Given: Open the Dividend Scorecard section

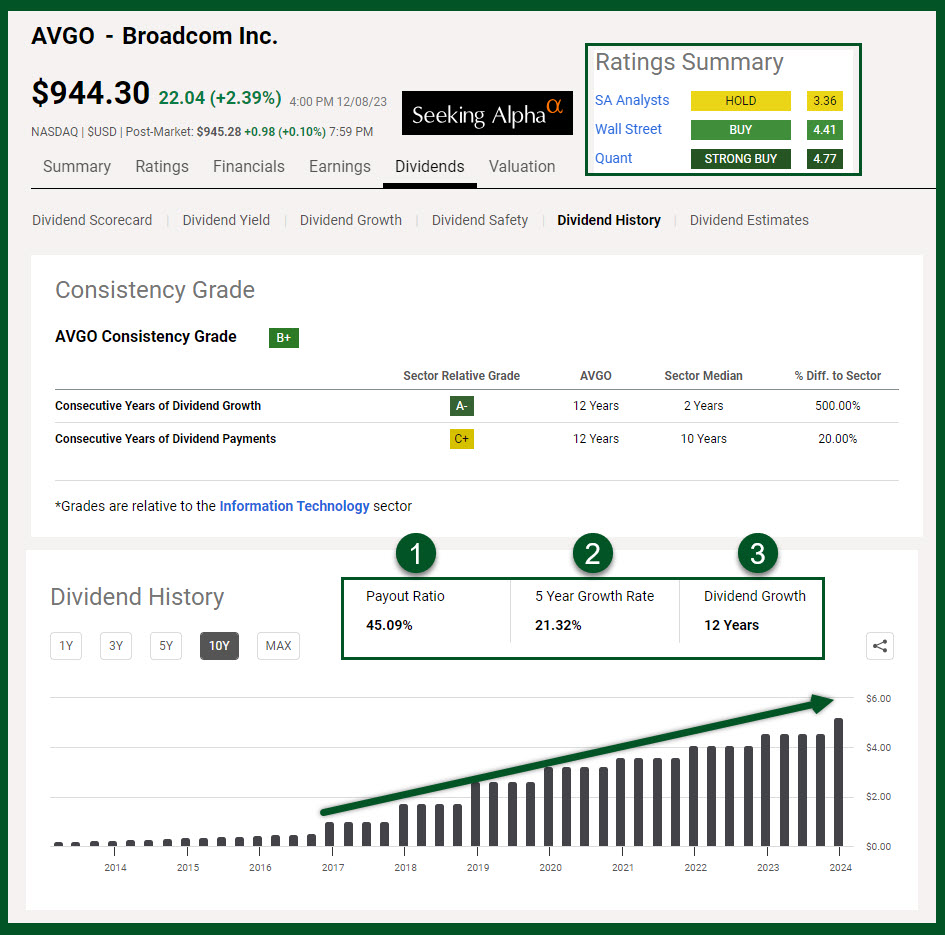Looking at the screenshot, I should [92, 220].
